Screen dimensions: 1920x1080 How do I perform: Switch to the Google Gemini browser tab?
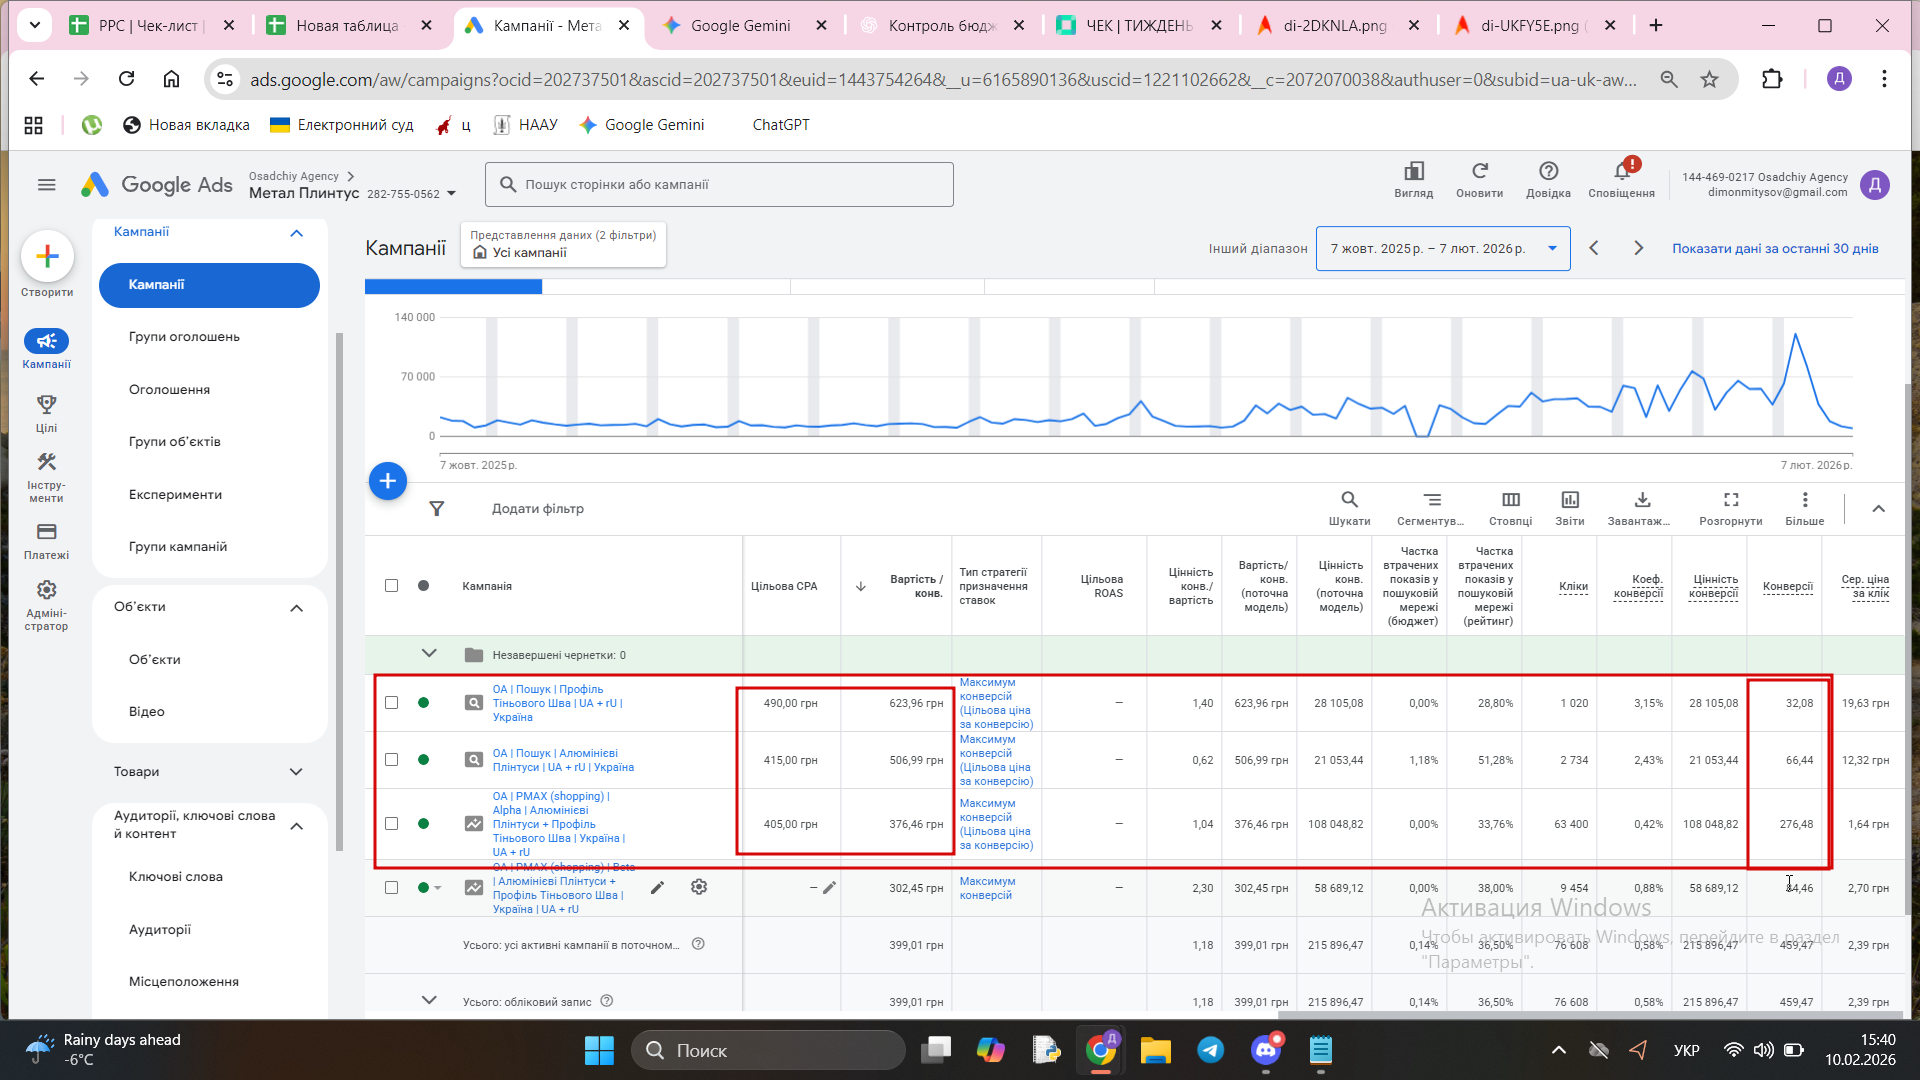tap(740, 25)
